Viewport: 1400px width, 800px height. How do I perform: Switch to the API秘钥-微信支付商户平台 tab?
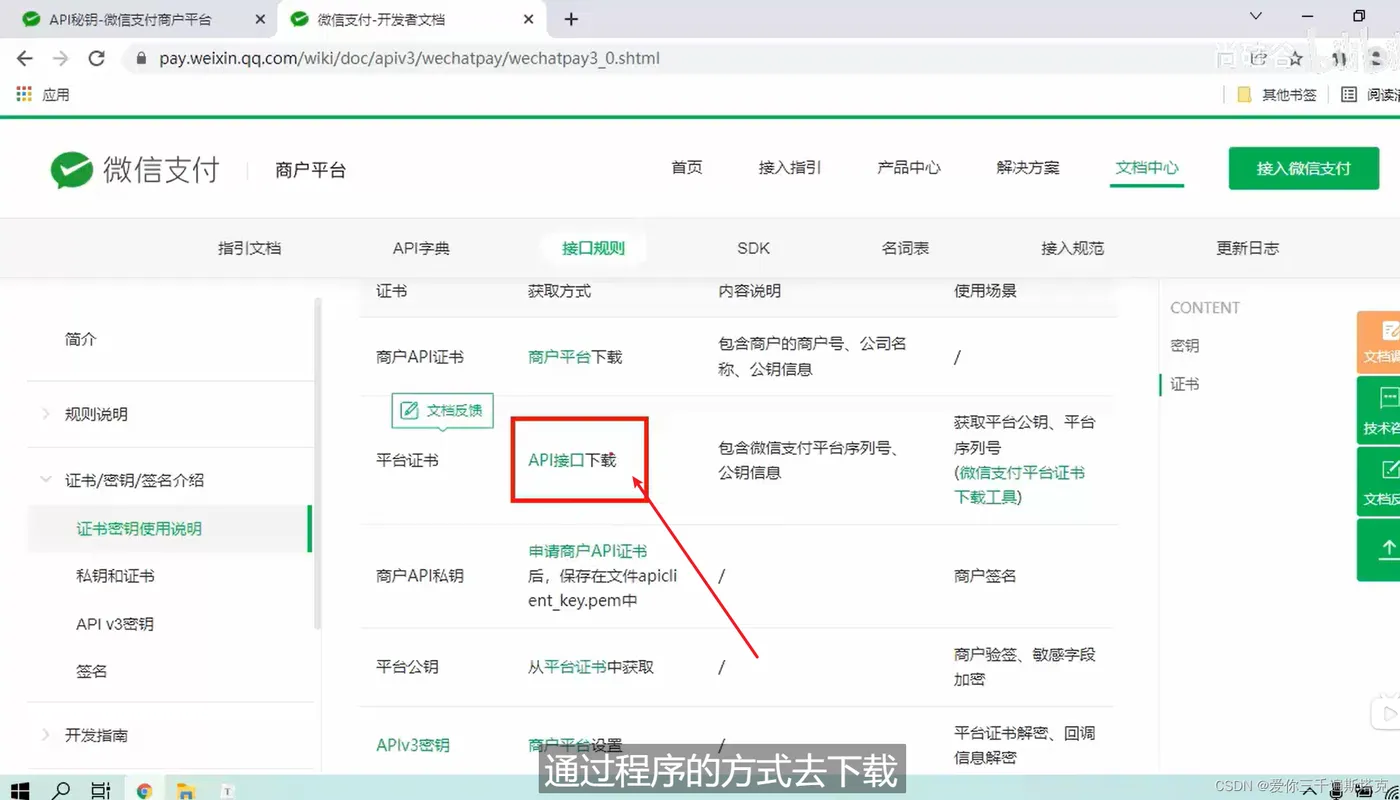[139, 19]
